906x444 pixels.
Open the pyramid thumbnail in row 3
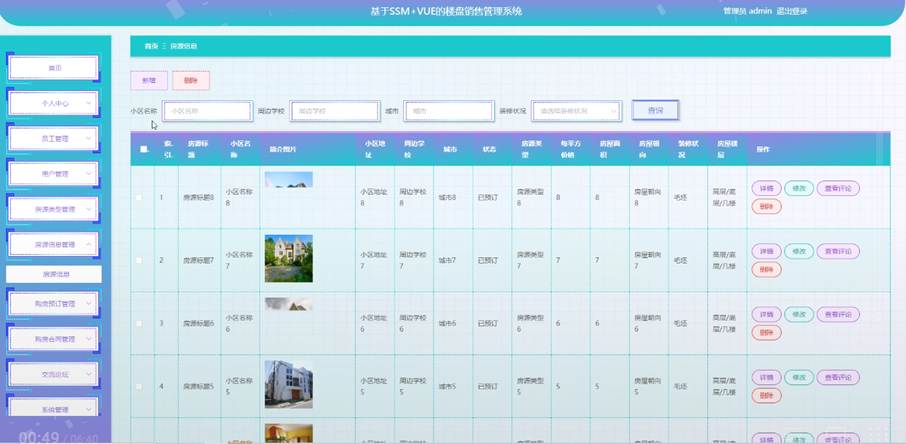point(288,304)
